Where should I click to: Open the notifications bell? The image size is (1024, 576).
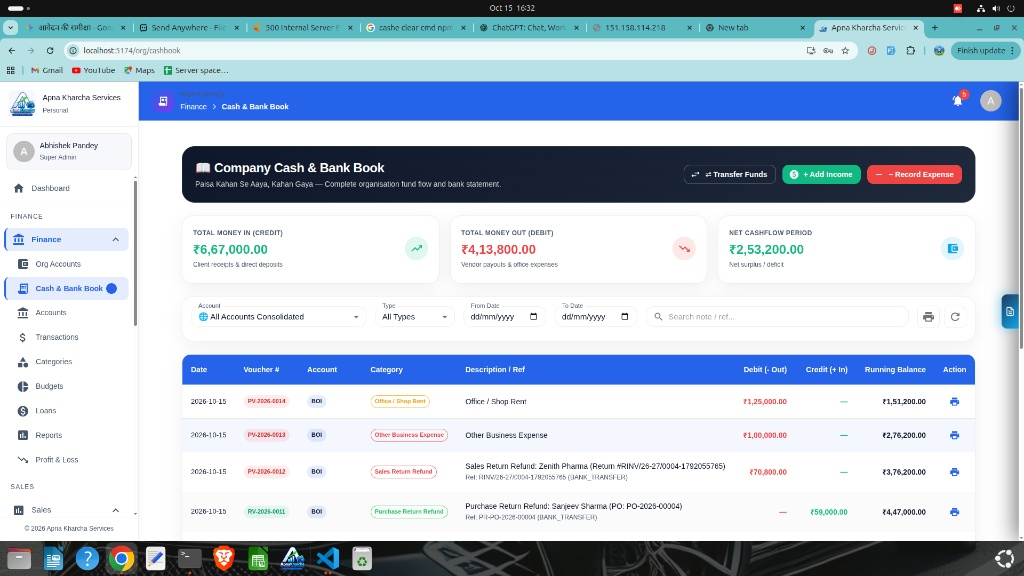[x=957, y=101]
